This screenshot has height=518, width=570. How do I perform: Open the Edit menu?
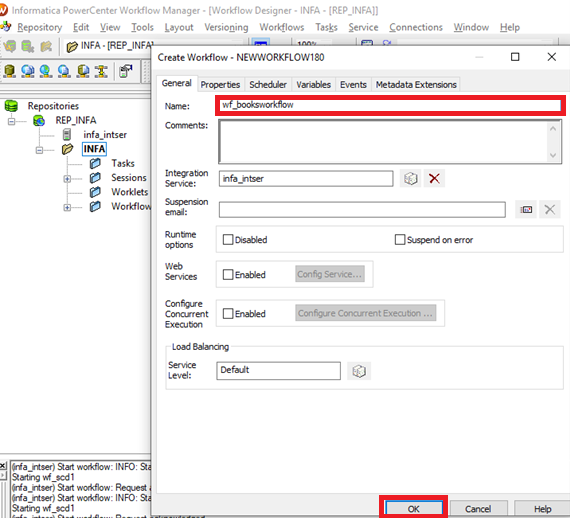81,27
